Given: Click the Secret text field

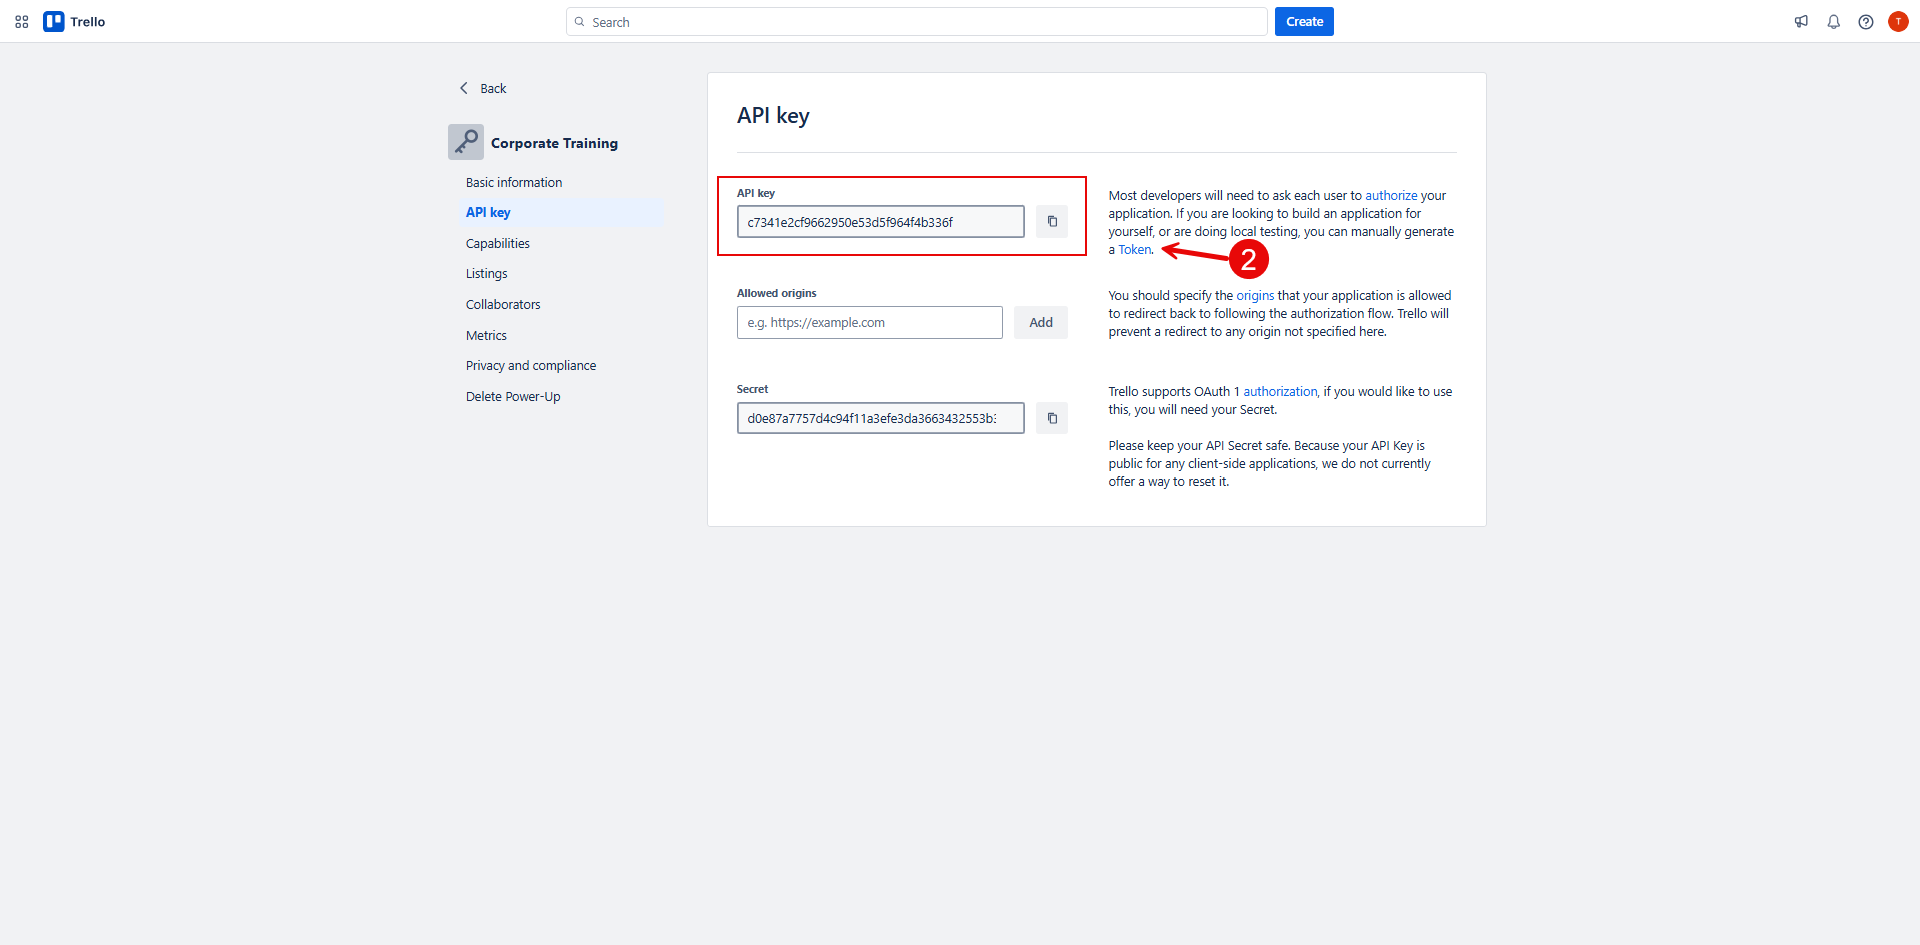Looking at the screenshot, I should [x=881, y=418].
